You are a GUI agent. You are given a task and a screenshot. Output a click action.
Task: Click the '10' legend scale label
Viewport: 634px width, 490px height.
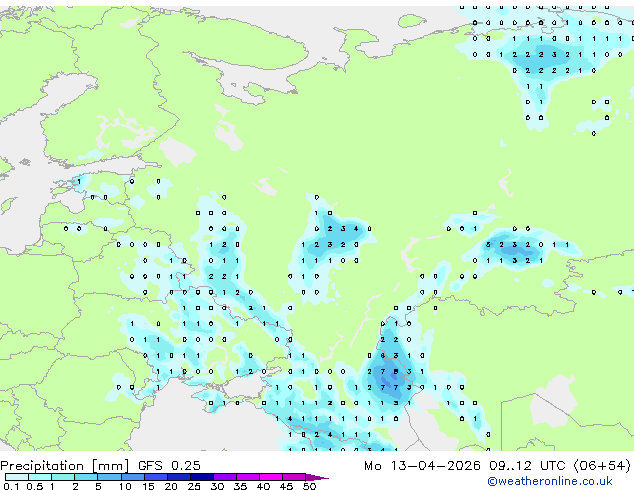pyautogui.click(x=125, y=486)
